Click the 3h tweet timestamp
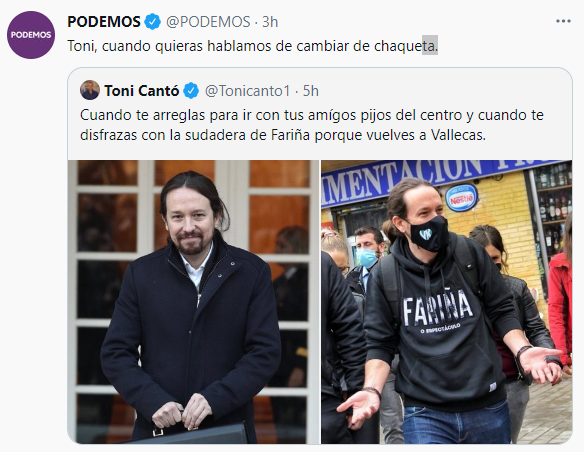Screen dimensions: 584x452 [270, 22]
